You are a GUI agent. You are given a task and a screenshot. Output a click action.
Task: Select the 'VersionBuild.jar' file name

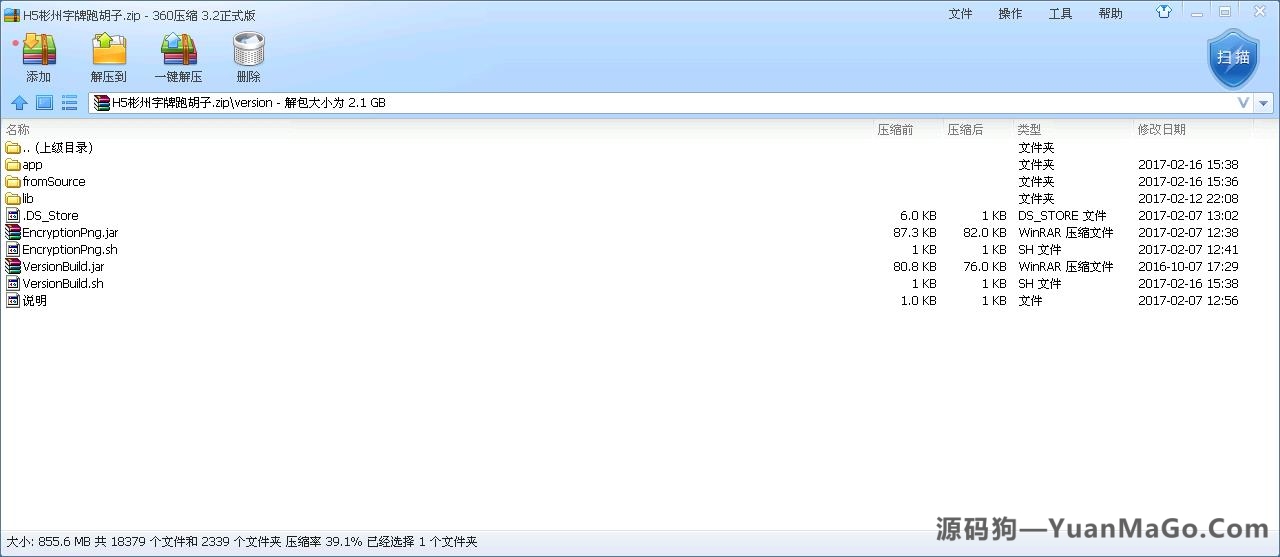[x=63, y=266]
